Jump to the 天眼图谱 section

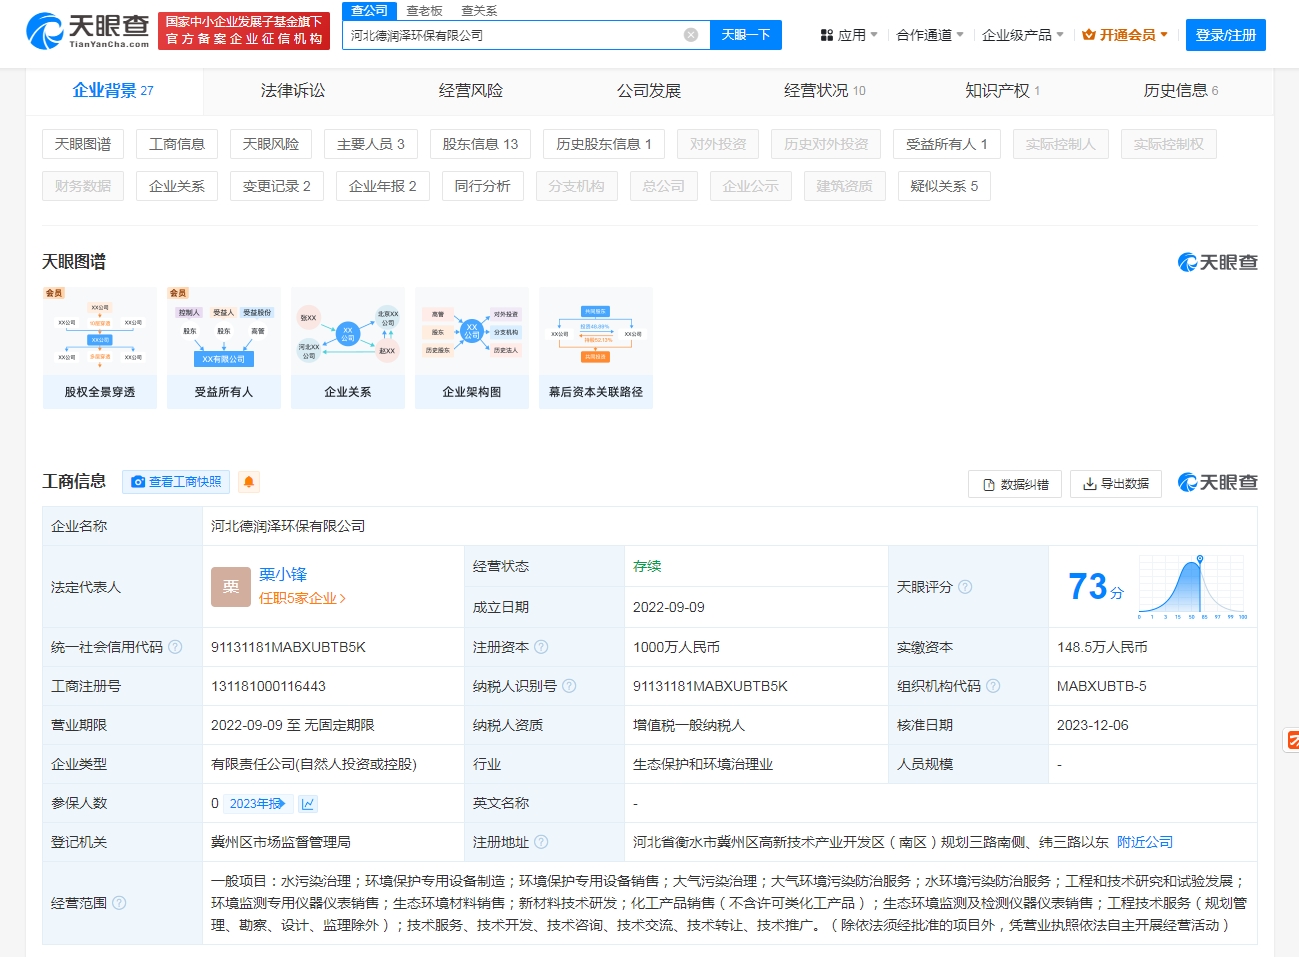tap(83, 144)
